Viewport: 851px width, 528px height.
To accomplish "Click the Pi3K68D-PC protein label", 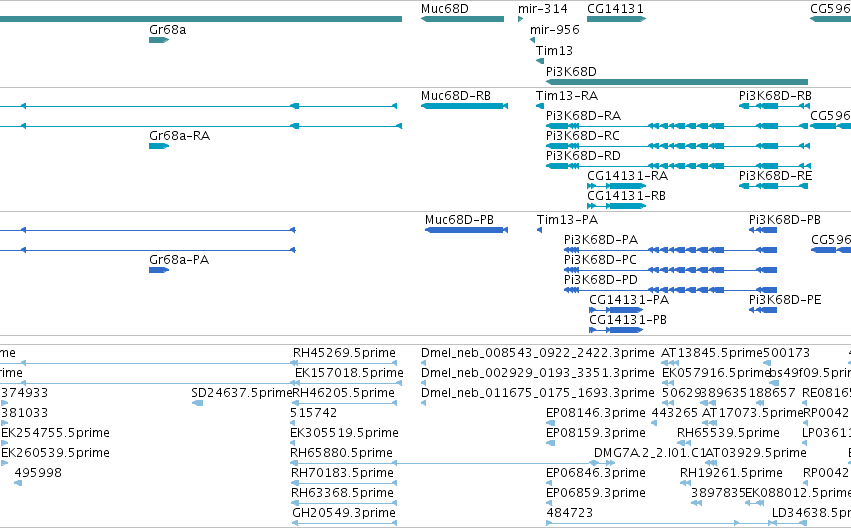I will pos(600,260).
